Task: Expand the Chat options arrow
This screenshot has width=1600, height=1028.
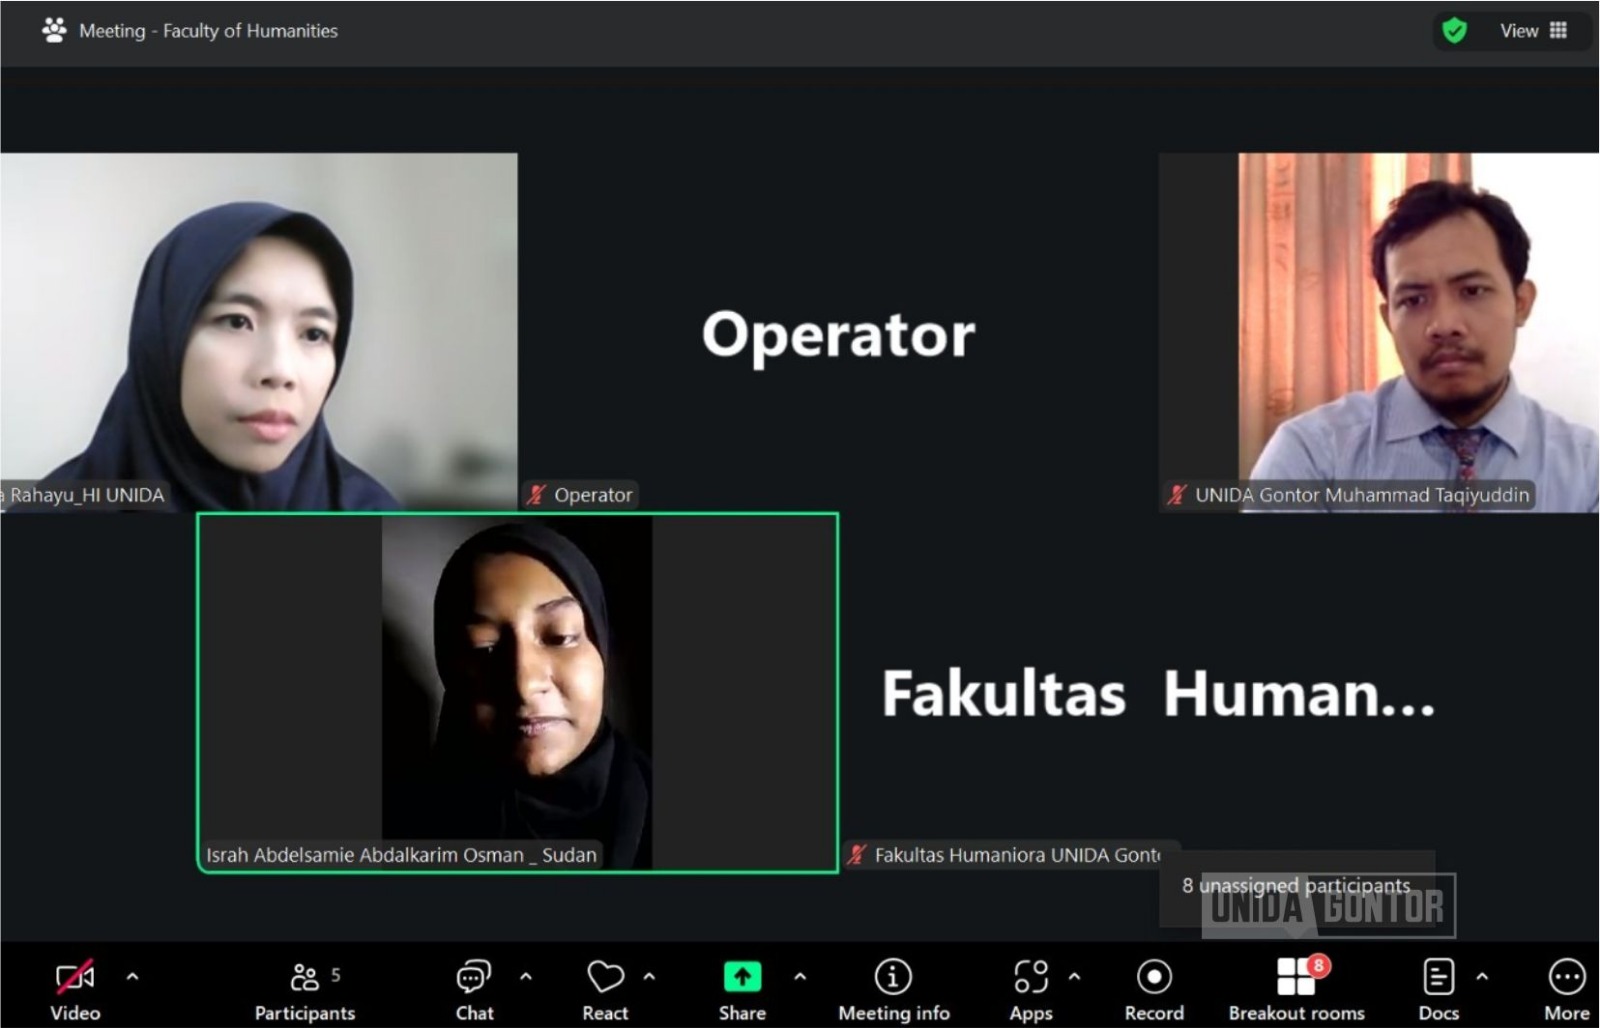Action: click(526, 976)
